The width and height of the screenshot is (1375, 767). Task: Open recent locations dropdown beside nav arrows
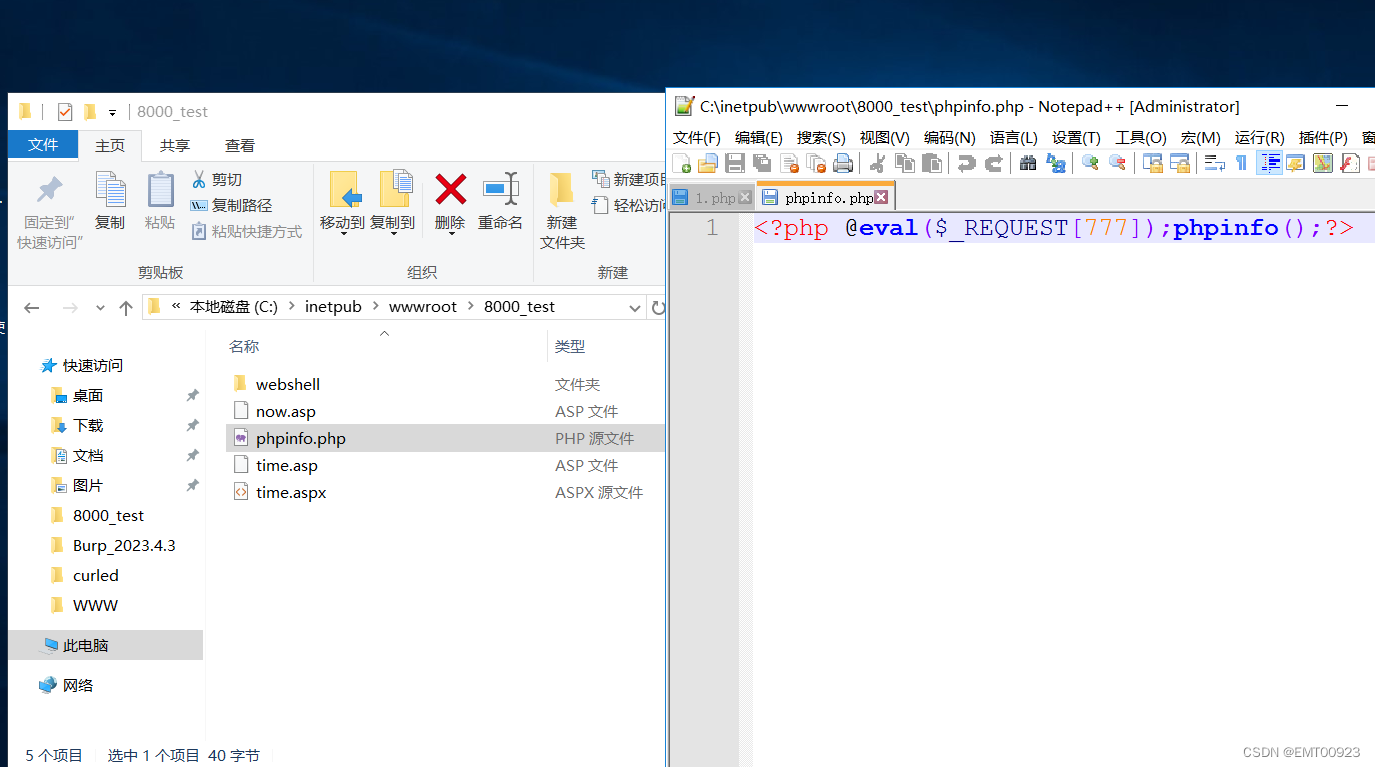[100, 308]
